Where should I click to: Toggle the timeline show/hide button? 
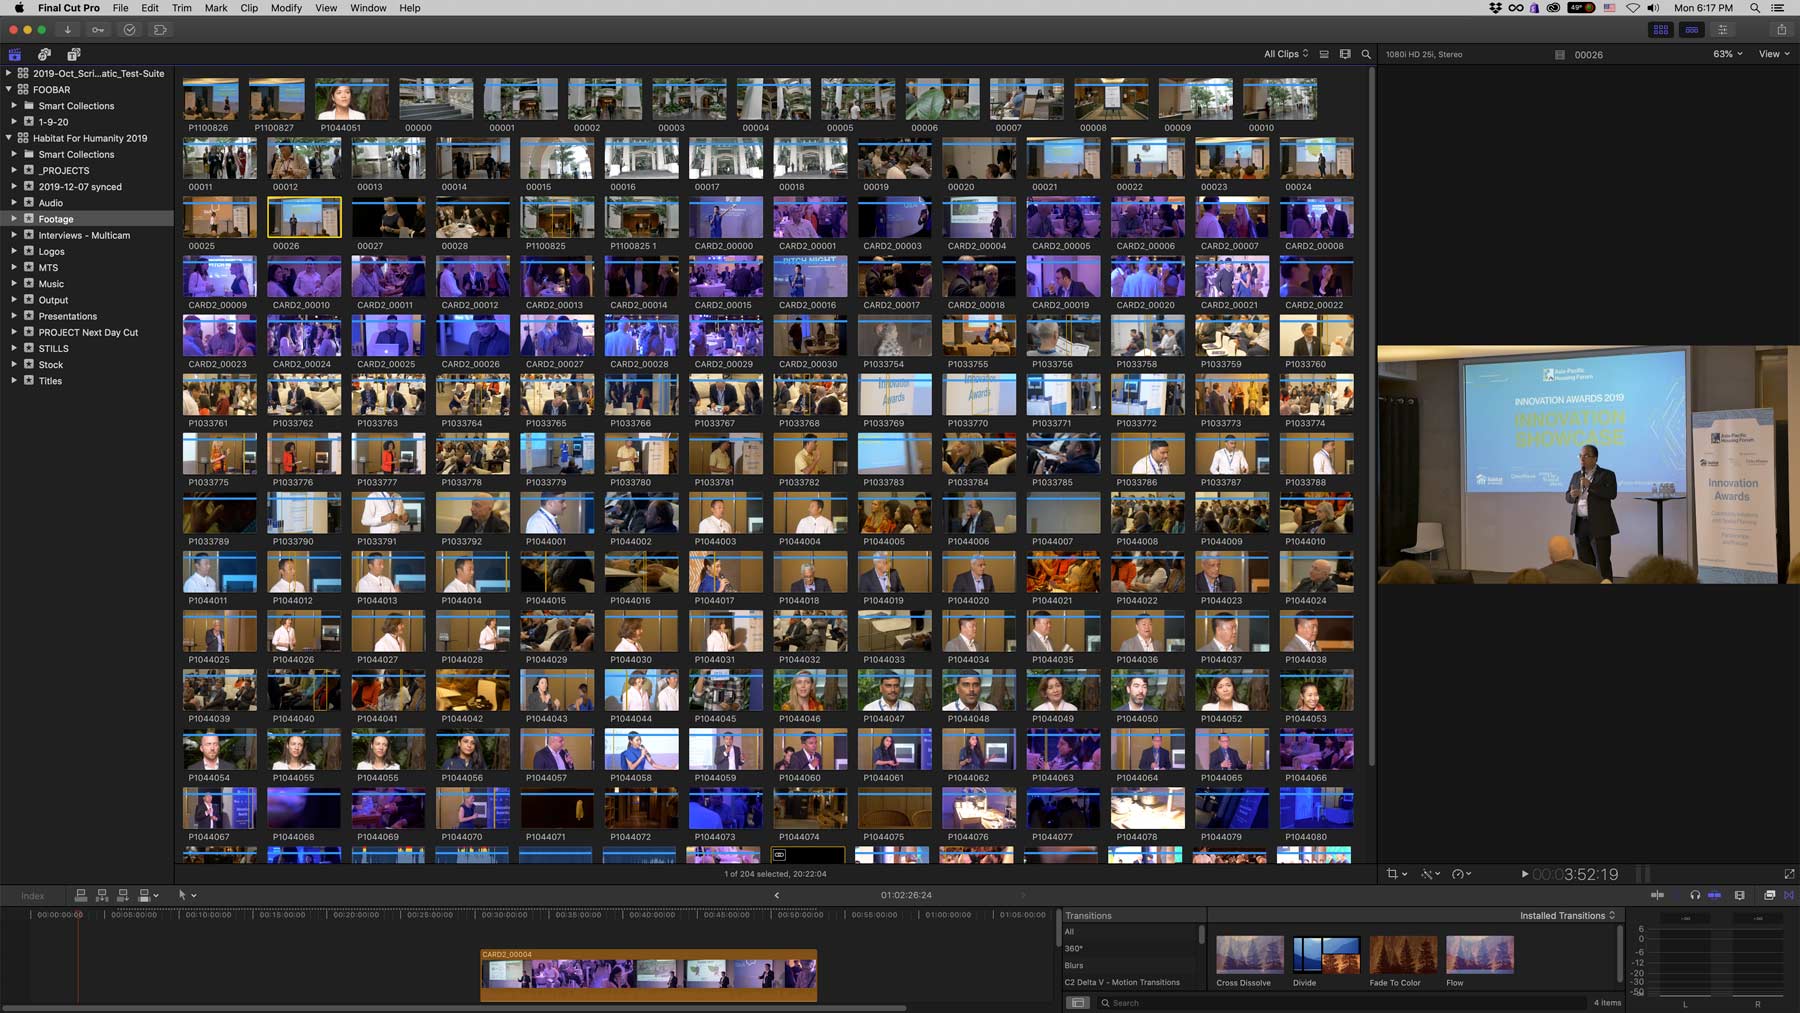pos(1691,30)
